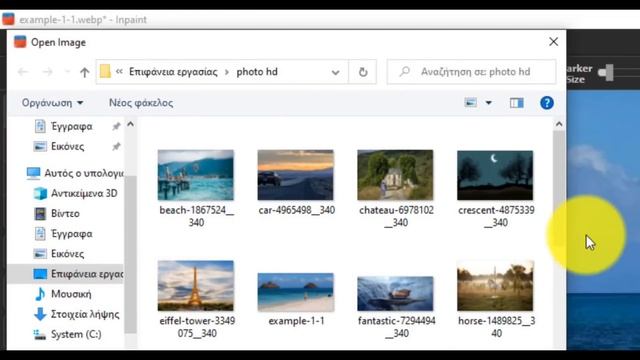Open the recent locations dropdown arrow

click(x=67, y=72)
